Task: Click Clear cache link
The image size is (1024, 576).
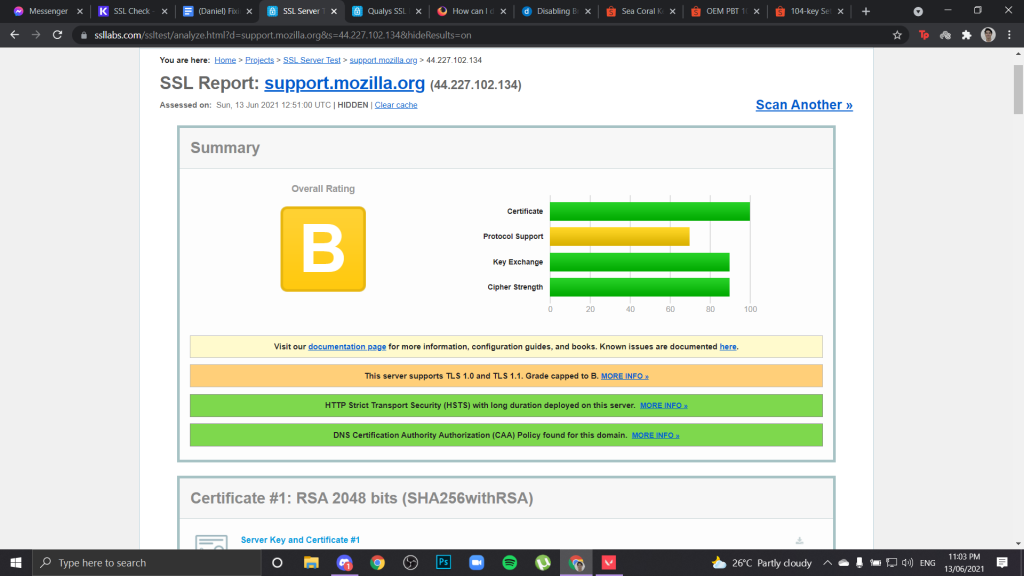Action: 396,105
